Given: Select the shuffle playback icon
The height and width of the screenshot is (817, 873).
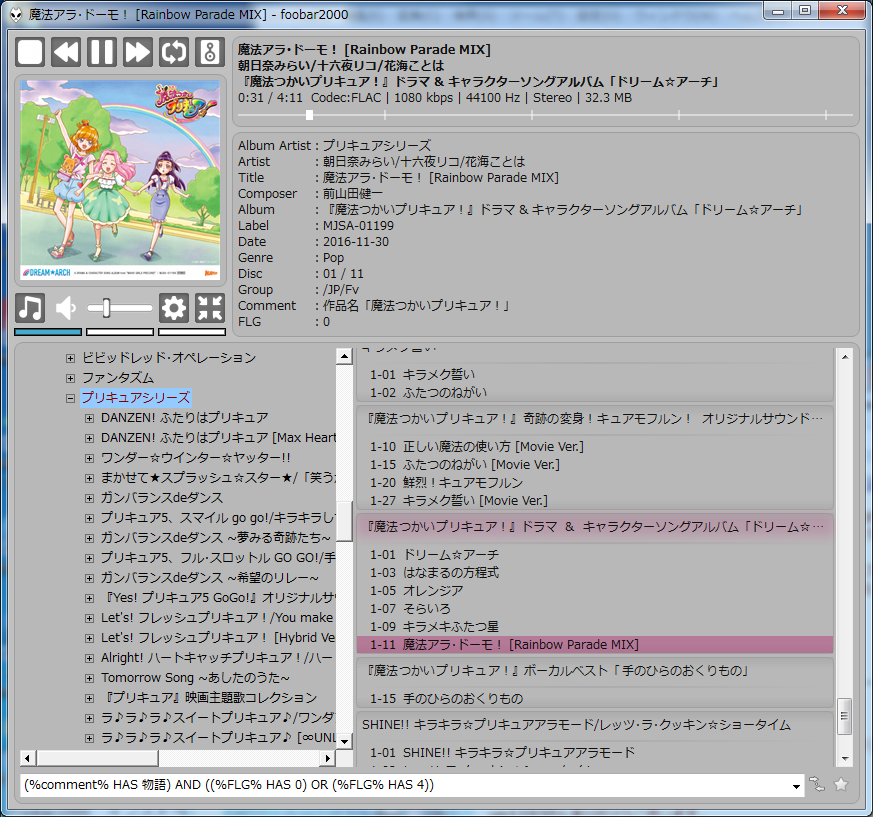Looking at the screenshot, I should [x=208, y=52].
